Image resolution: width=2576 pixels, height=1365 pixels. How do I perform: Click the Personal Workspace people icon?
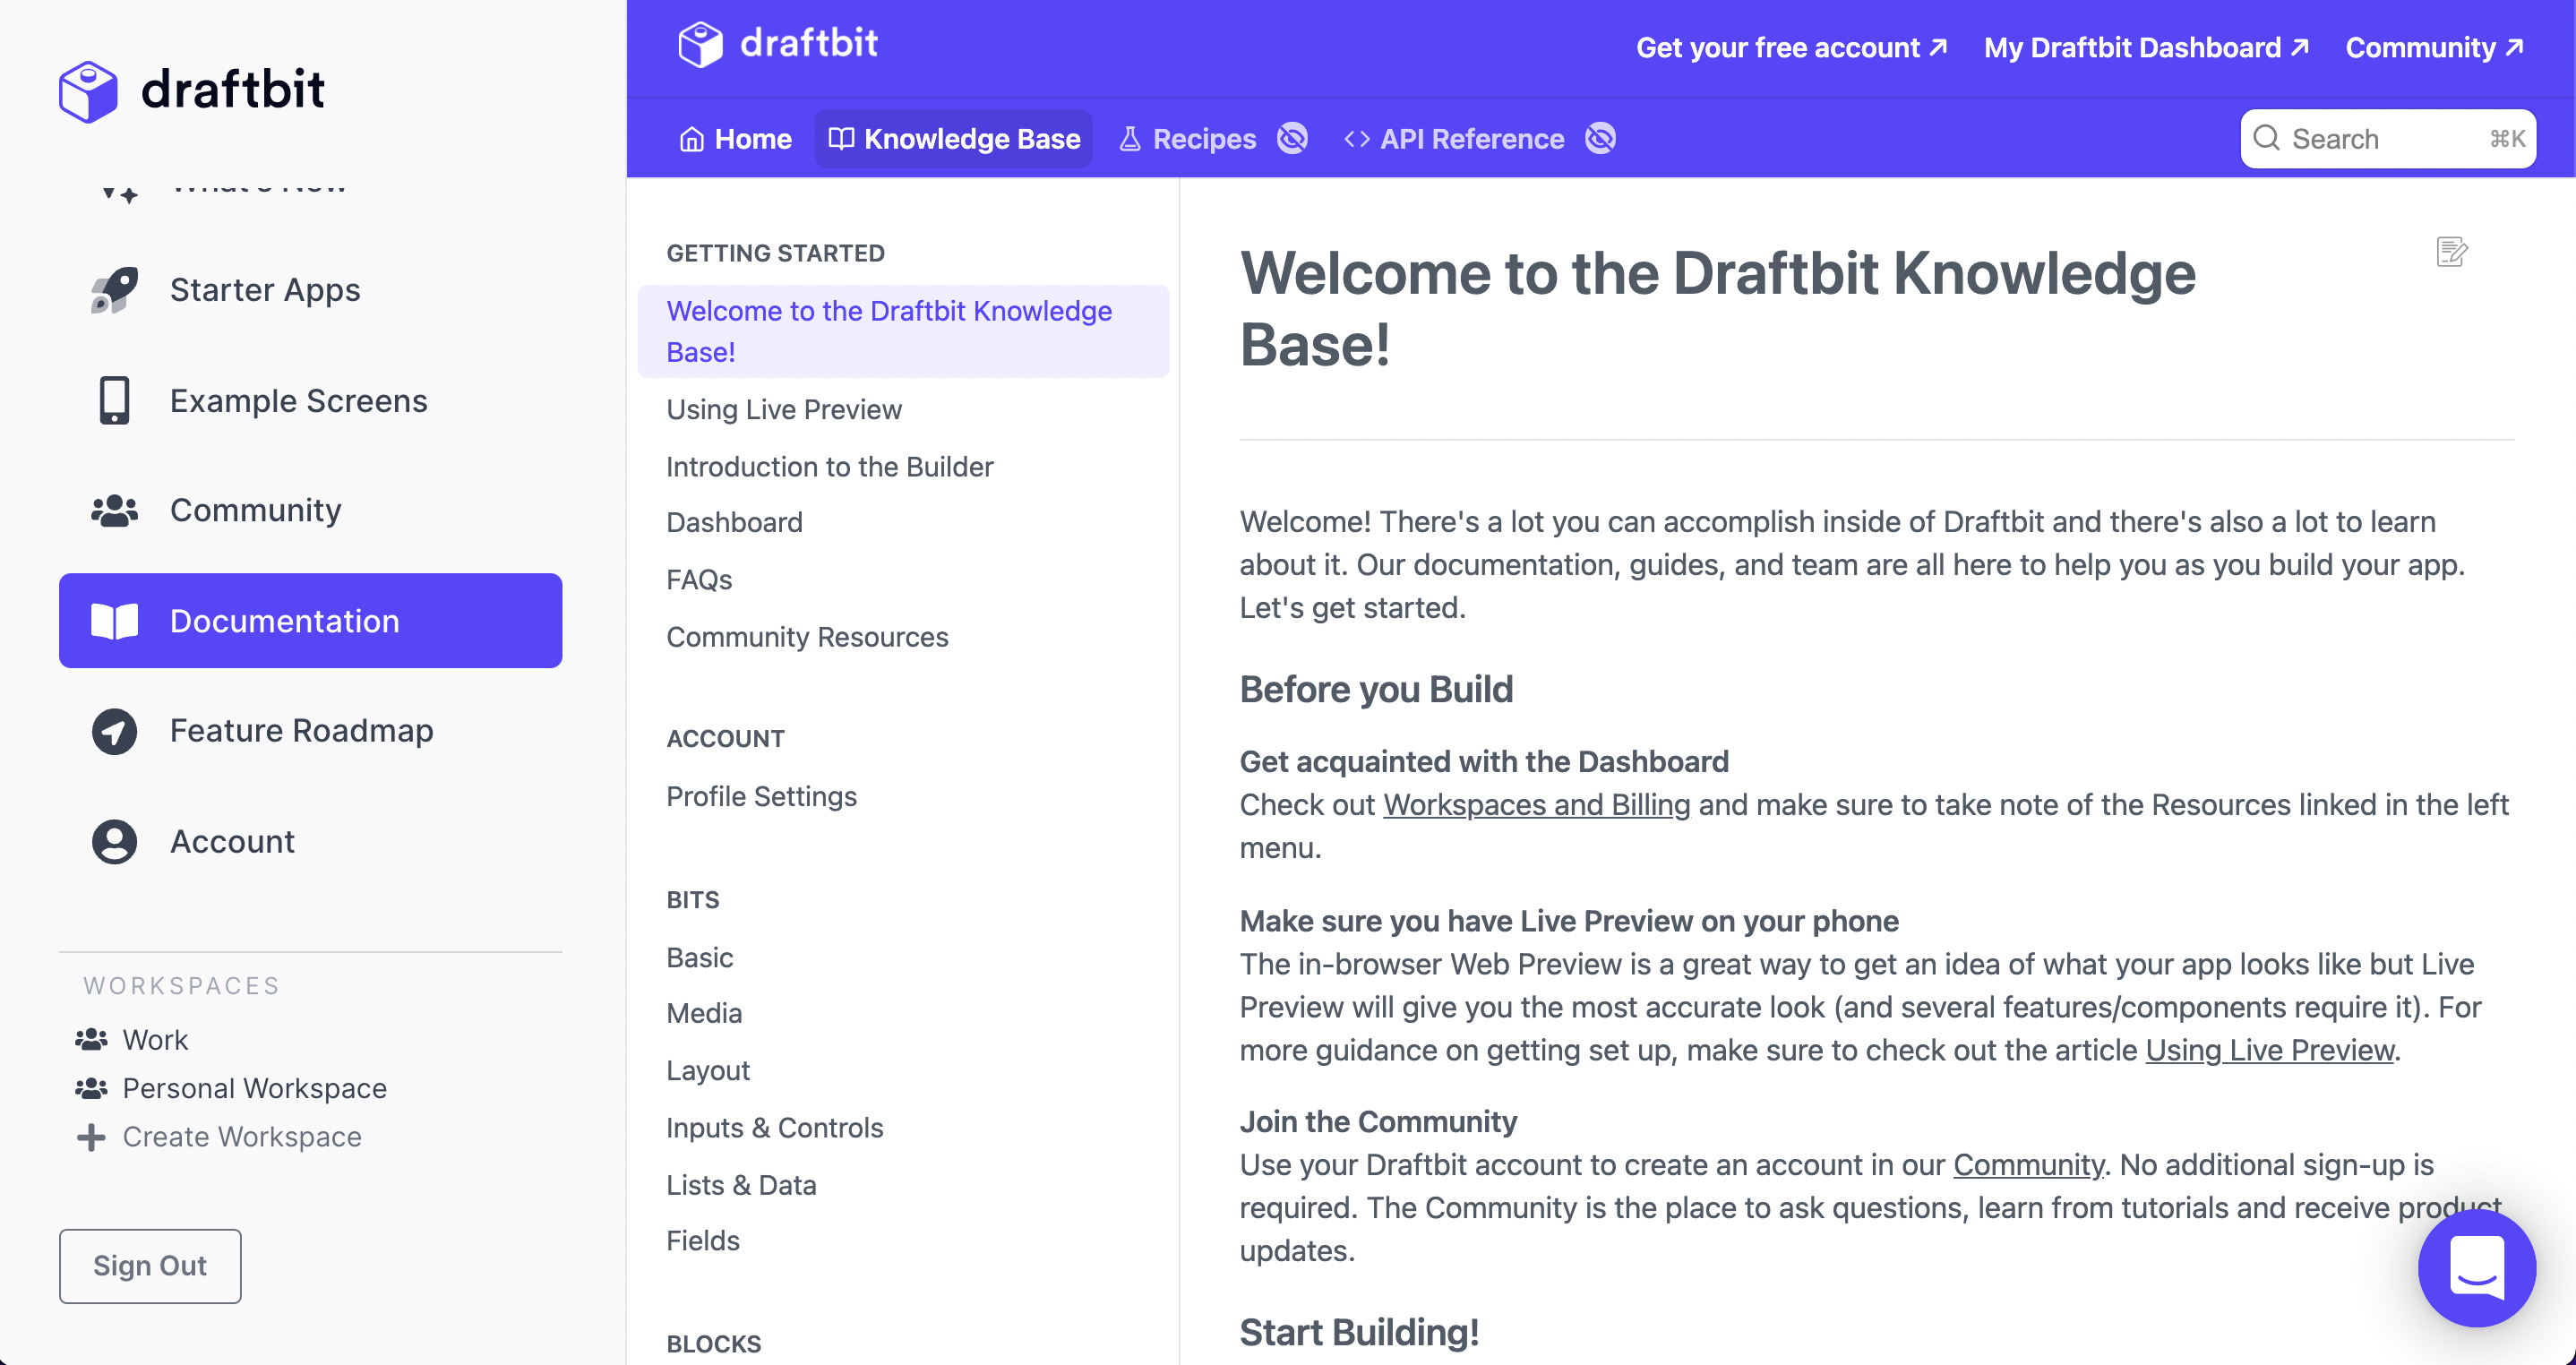pyautogui.click(x=91, y=1088)
